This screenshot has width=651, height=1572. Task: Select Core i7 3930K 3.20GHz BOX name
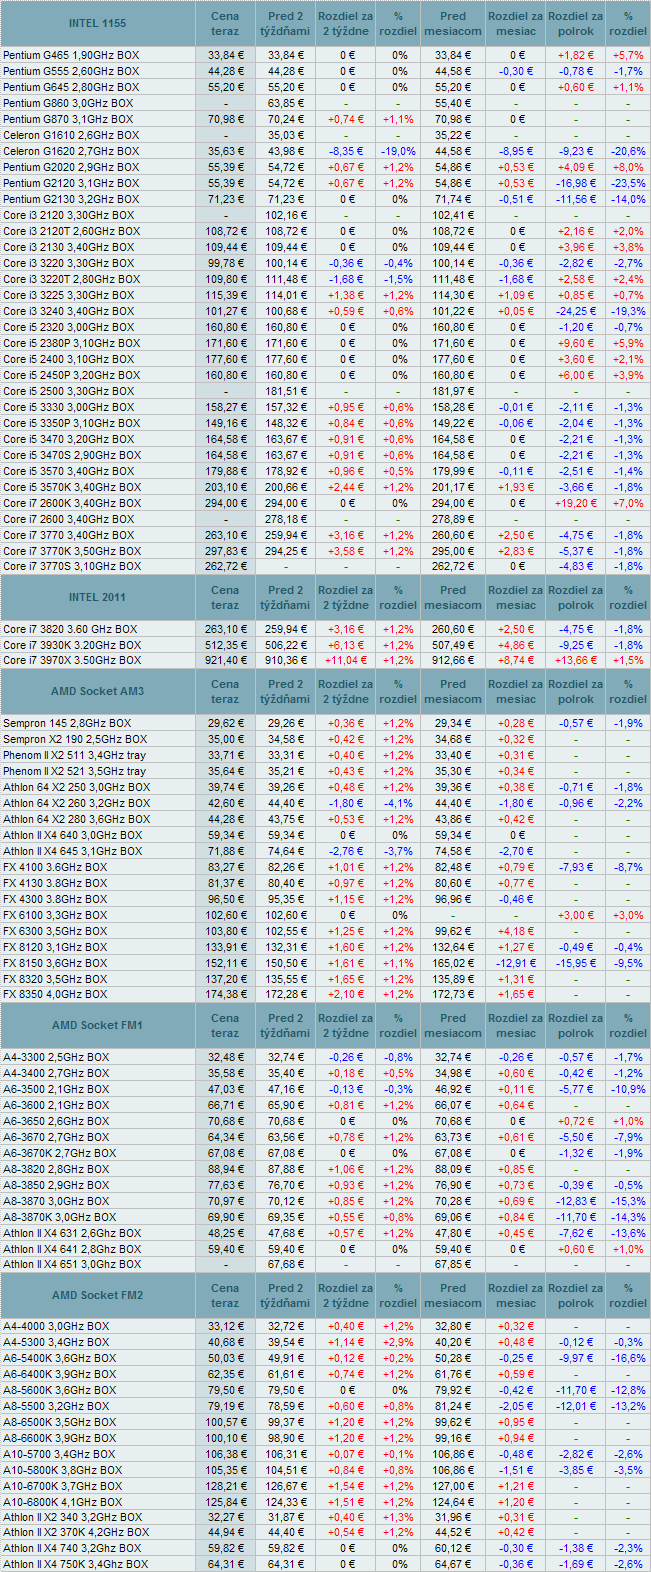(72, 645)
